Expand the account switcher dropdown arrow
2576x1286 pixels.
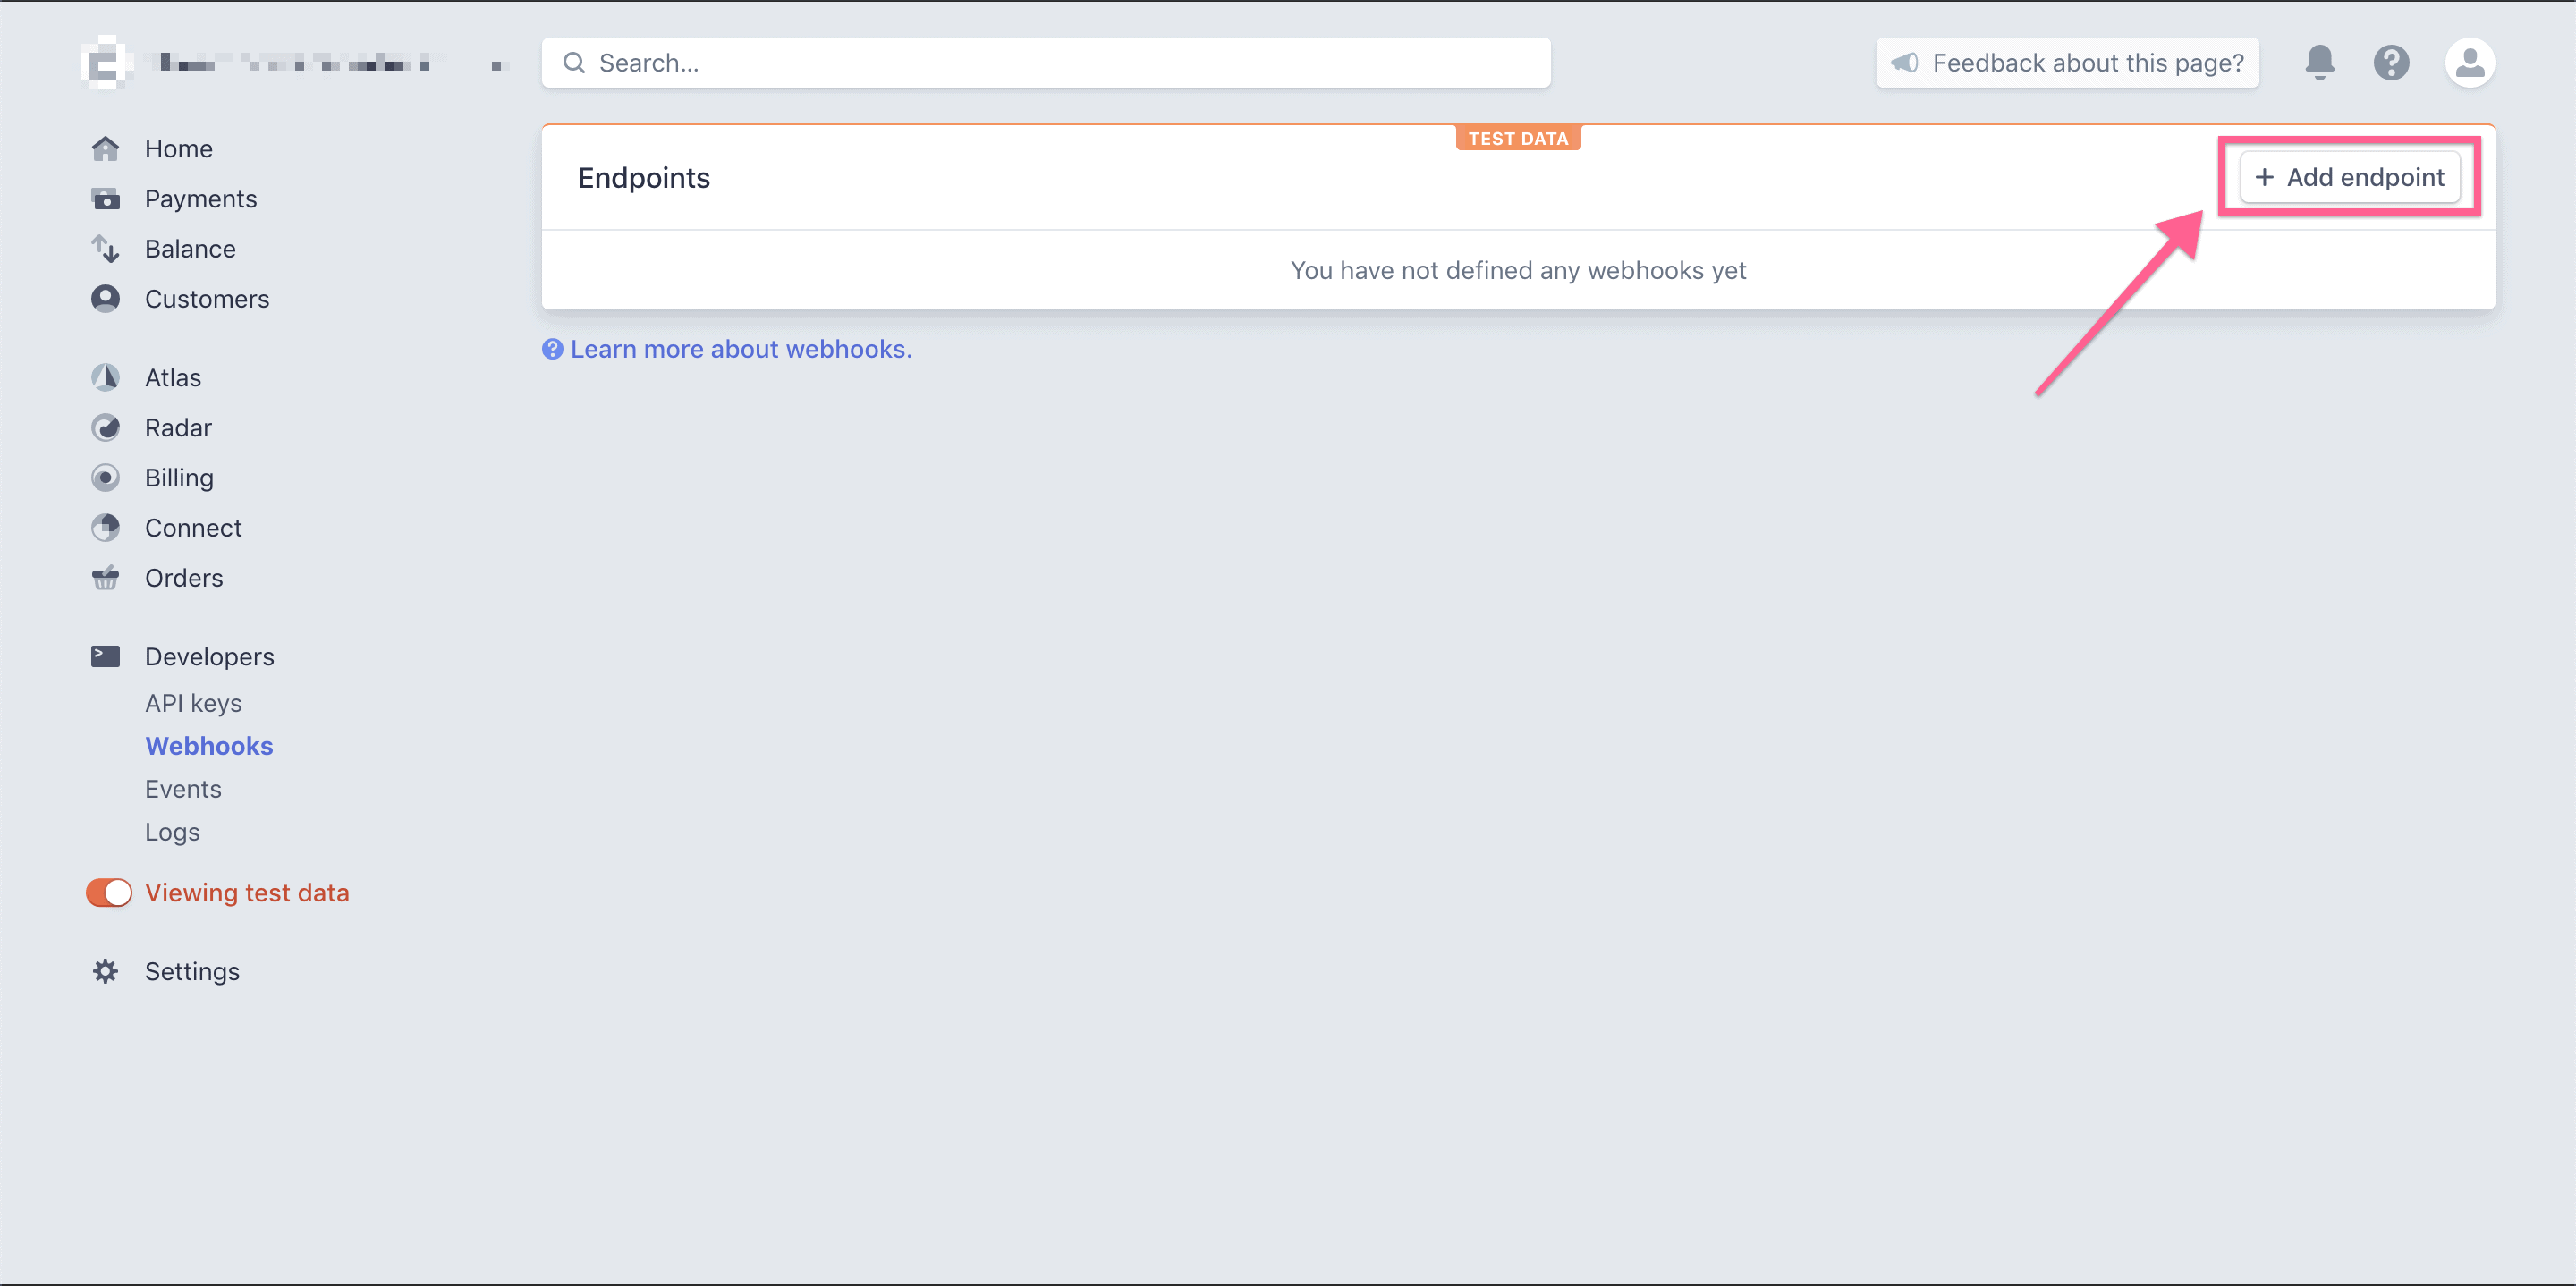[500, 65]
